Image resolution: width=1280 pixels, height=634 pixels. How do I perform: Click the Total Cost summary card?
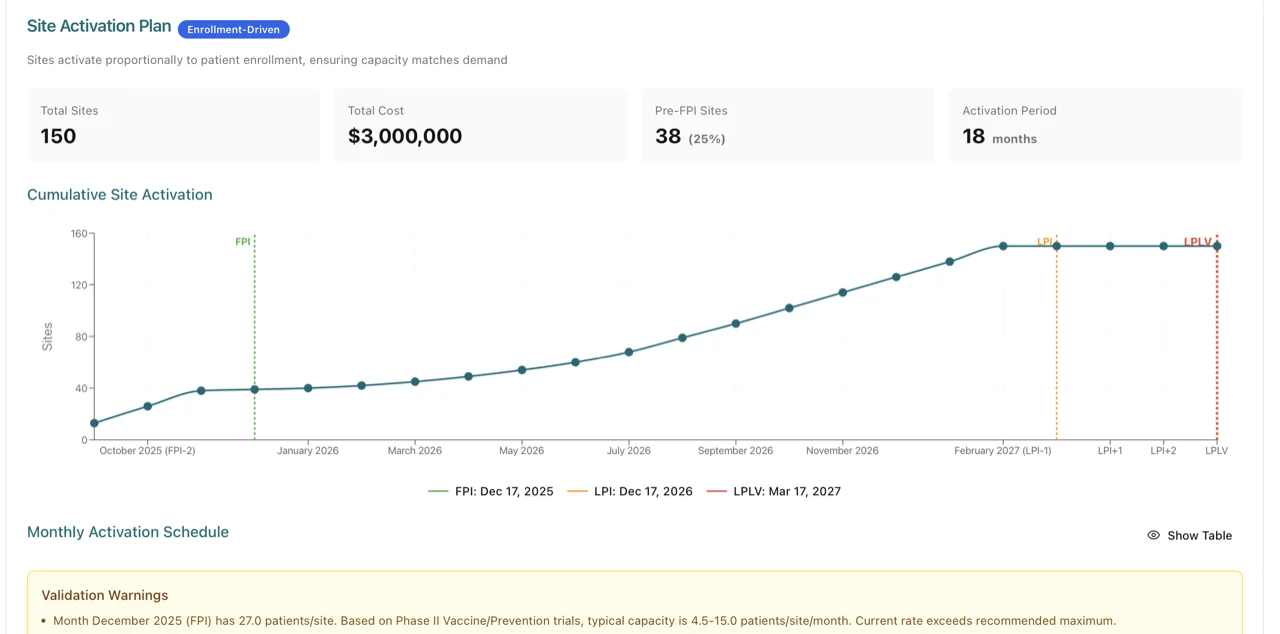[x=481, y=125]
